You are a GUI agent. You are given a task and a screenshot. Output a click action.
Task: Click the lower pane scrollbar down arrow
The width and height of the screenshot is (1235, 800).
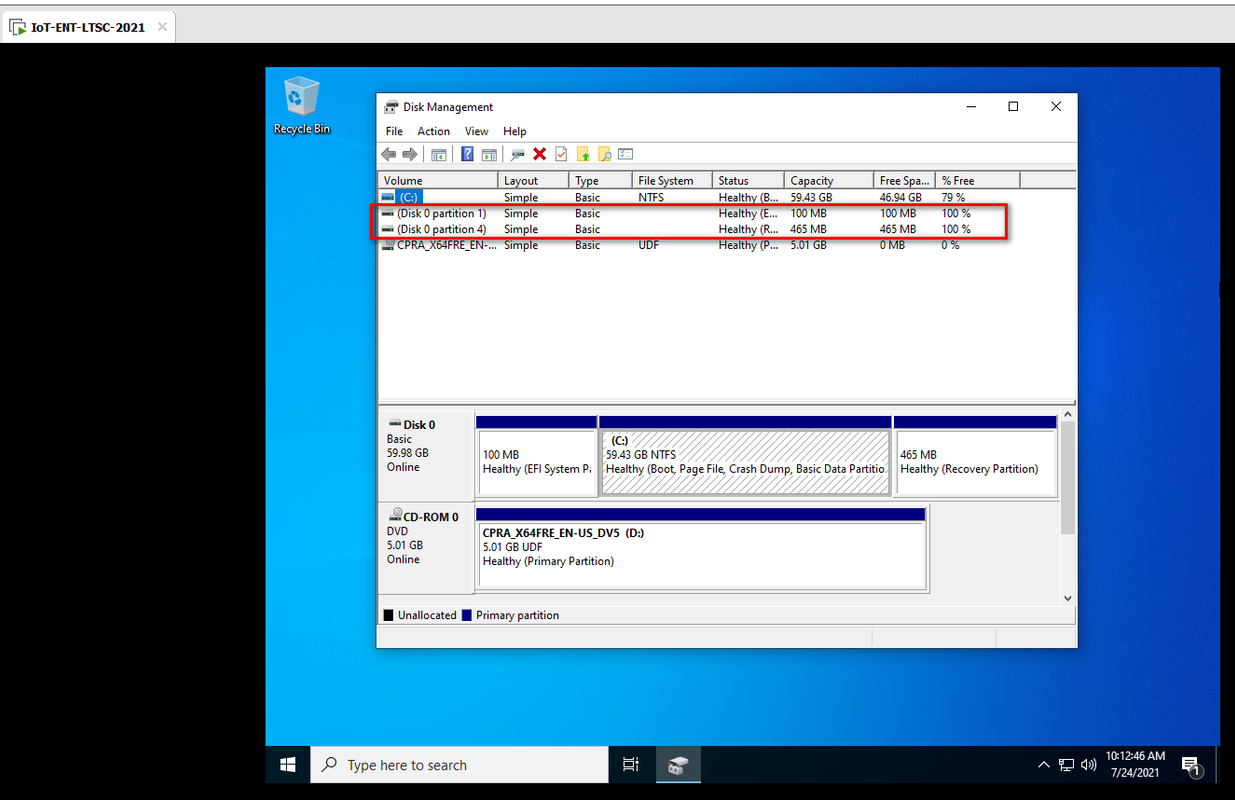[x=1068, y=598]
